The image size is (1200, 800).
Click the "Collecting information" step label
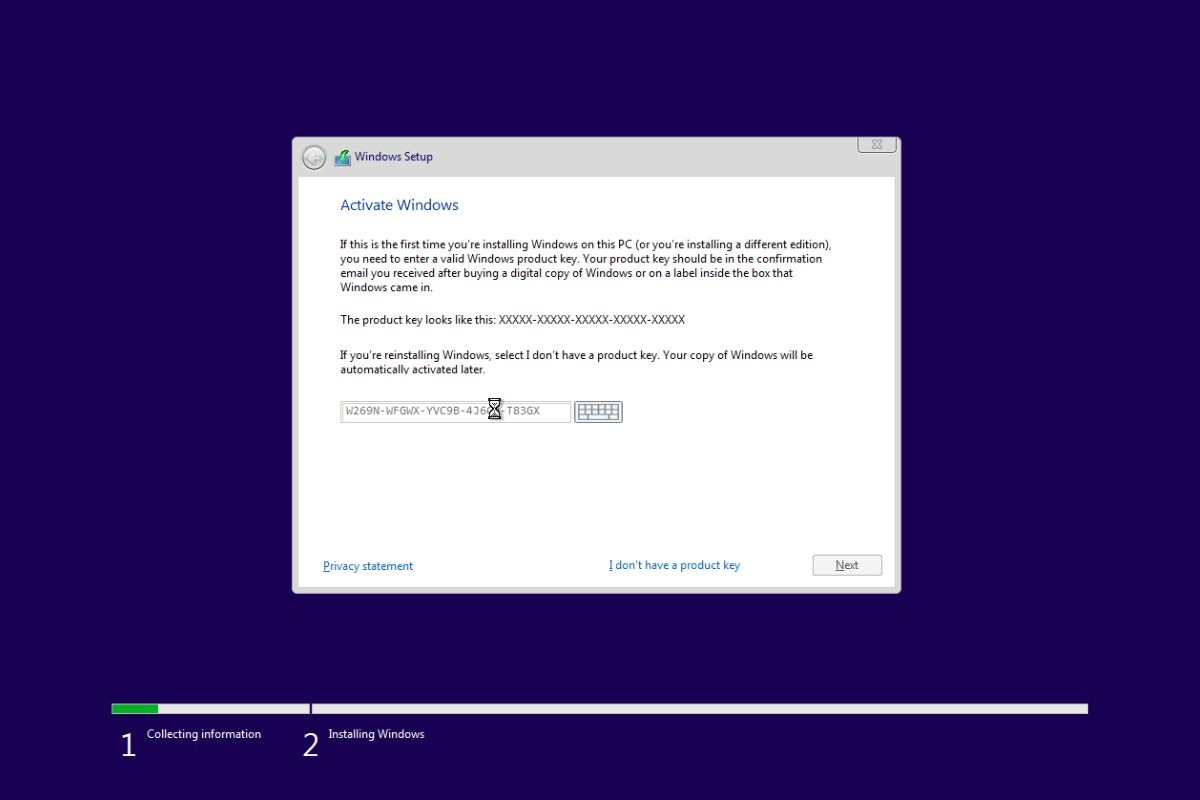(x=204, y=734)
